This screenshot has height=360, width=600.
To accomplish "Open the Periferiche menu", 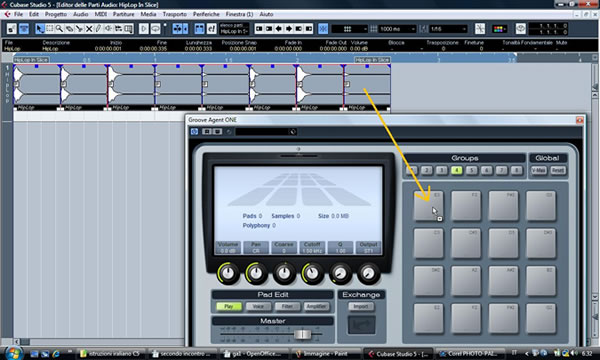I will coord(206,14).
